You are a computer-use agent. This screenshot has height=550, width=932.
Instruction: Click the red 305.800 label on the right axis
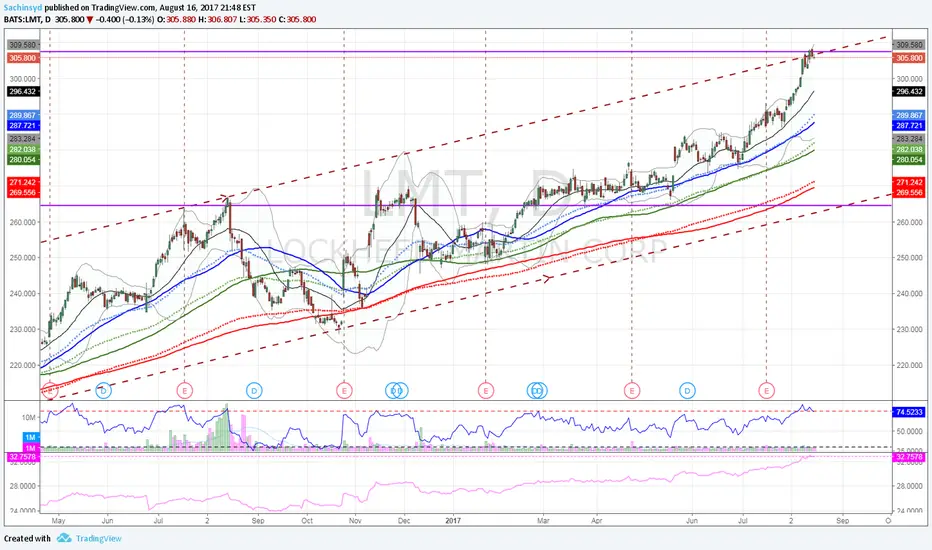909,58
